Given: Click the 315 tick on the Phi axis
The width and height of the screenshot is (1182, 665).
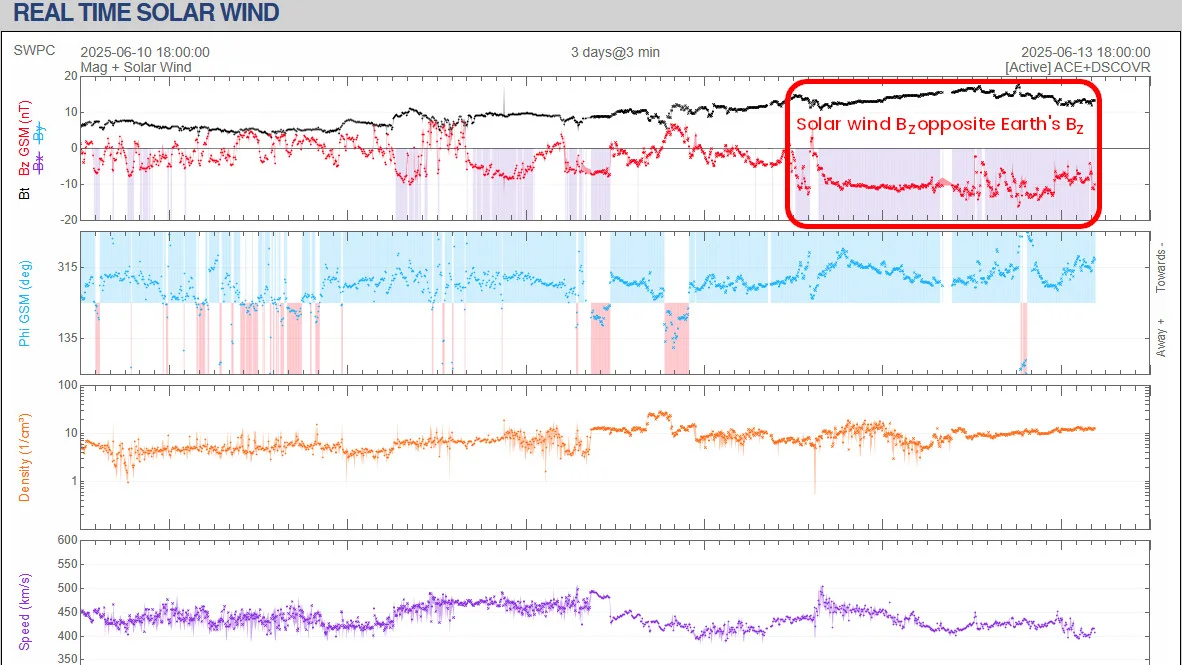Looking at the screenshot, I should [x=67, y=267].
